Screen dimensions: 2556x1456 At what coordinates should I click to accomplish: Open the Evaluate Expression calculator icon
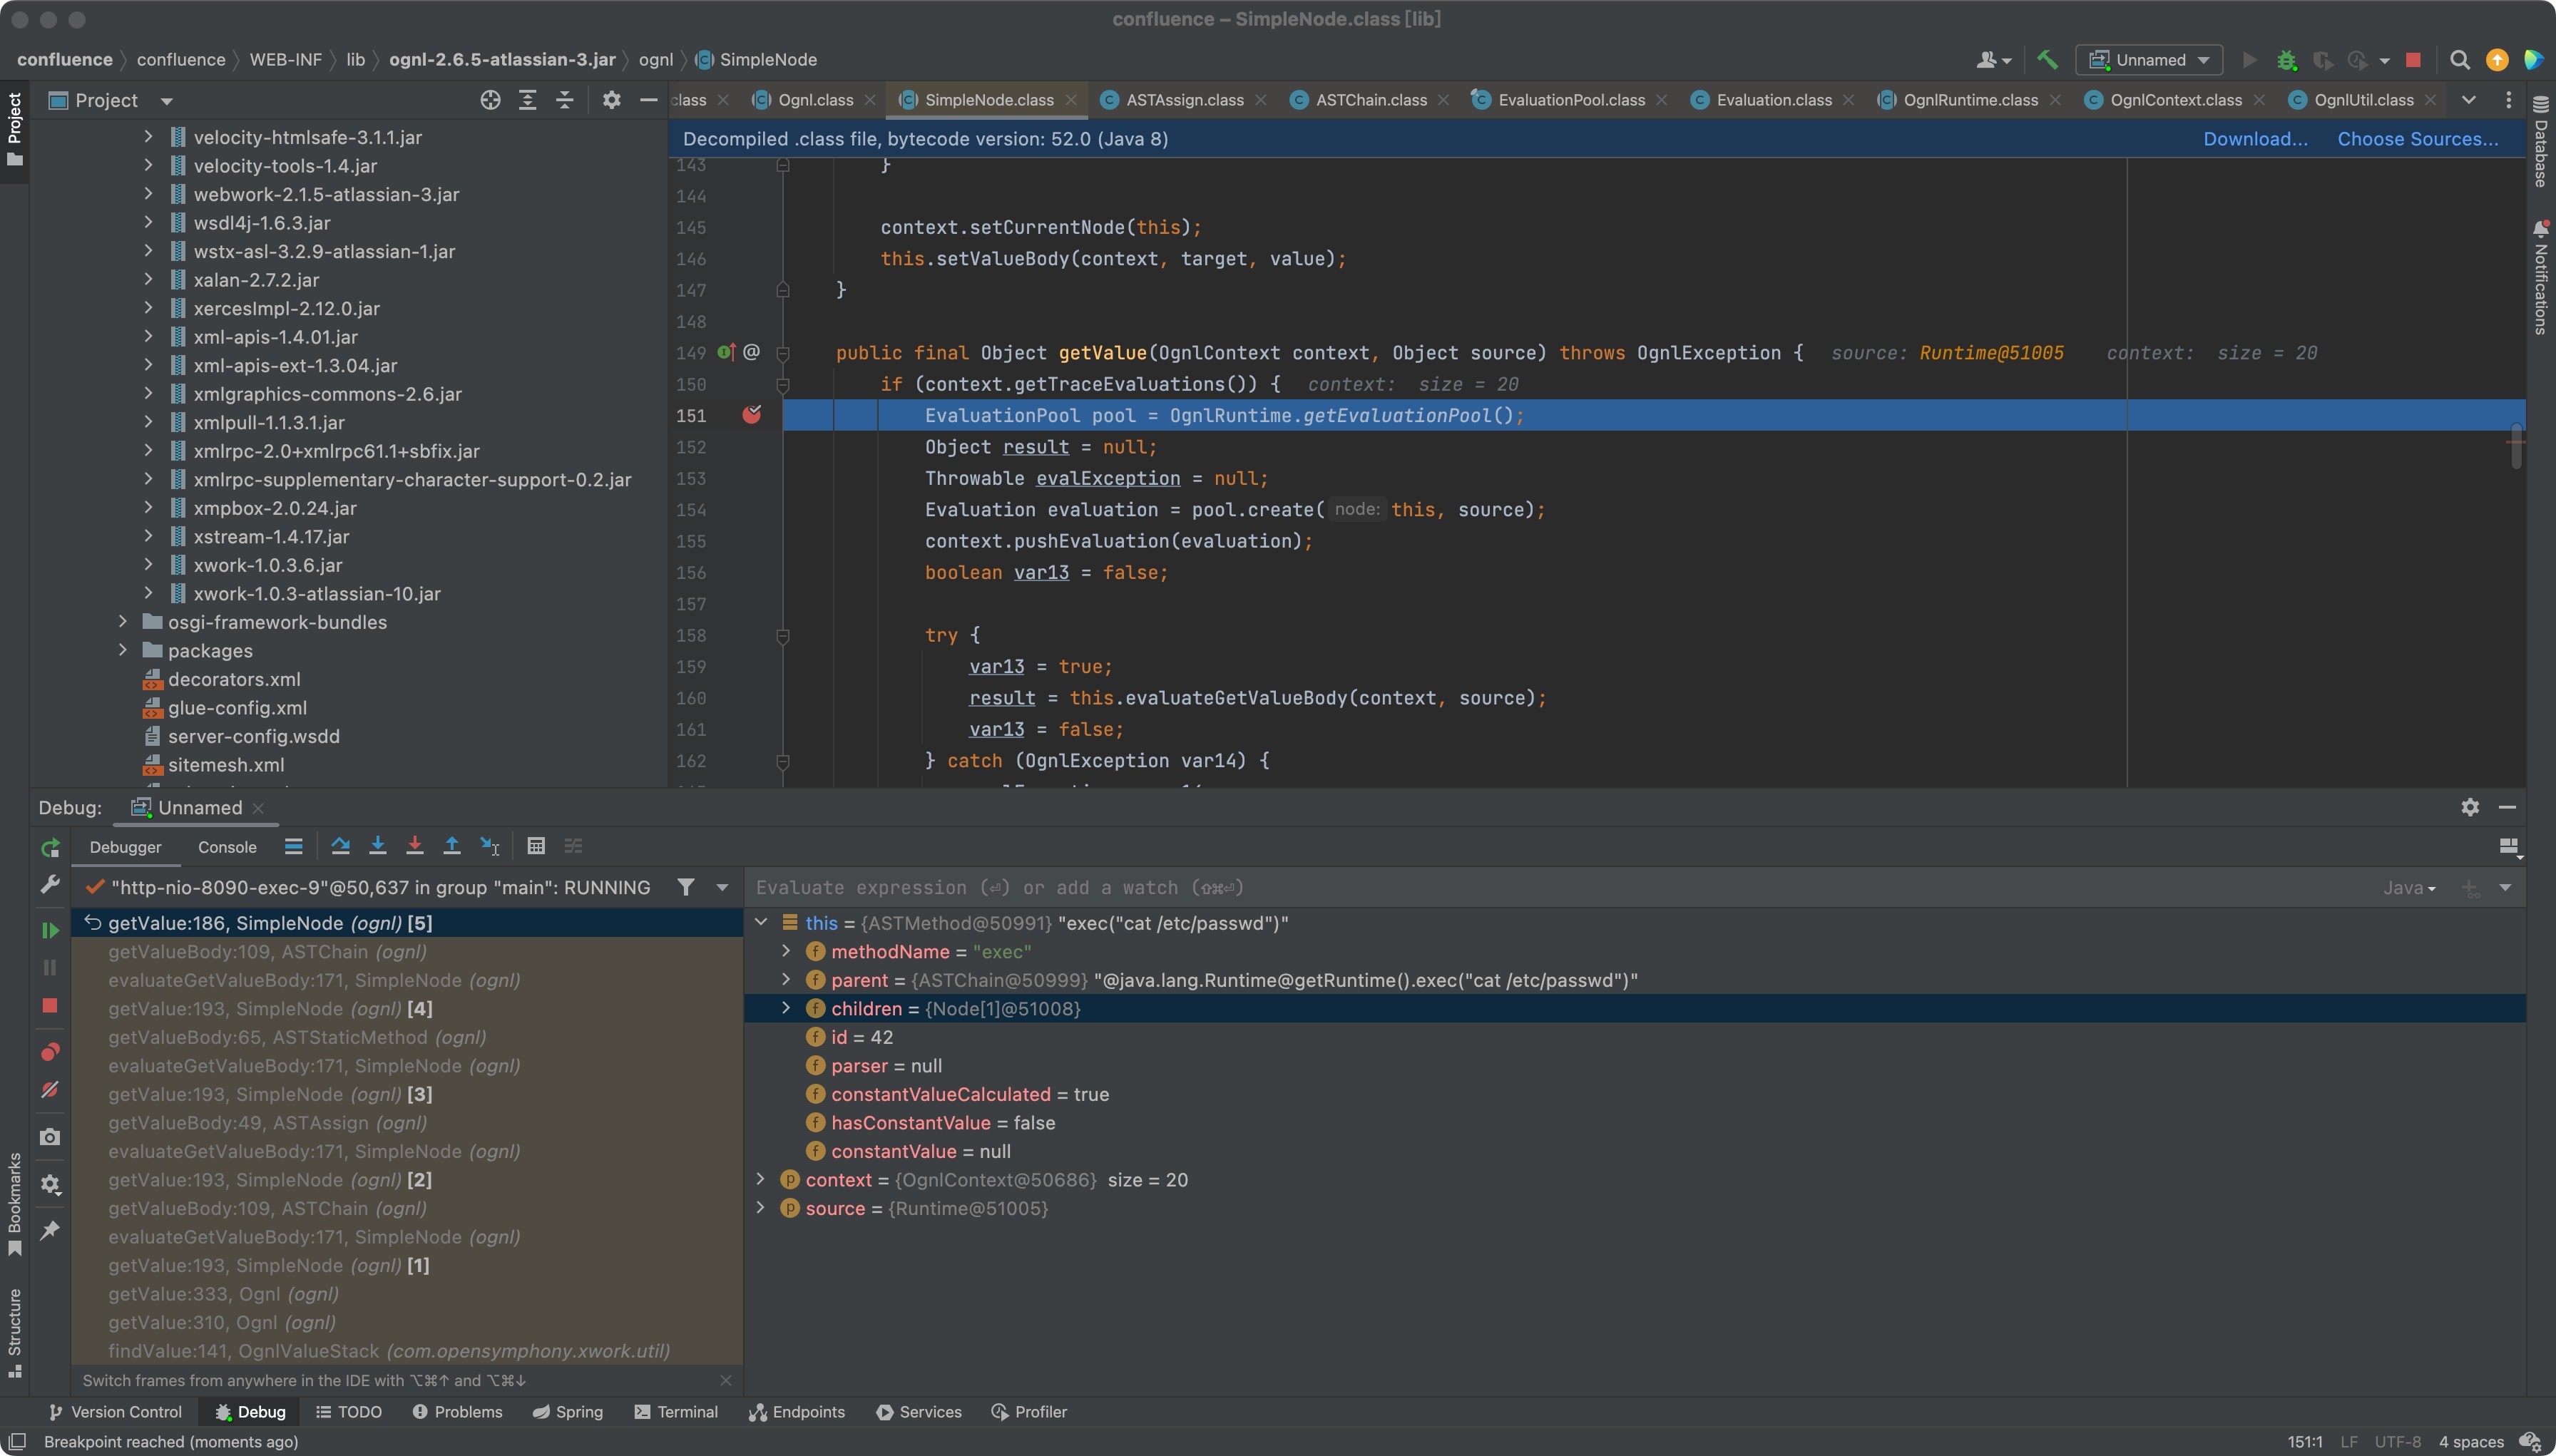pyautogui.click(x=536, y=846)
